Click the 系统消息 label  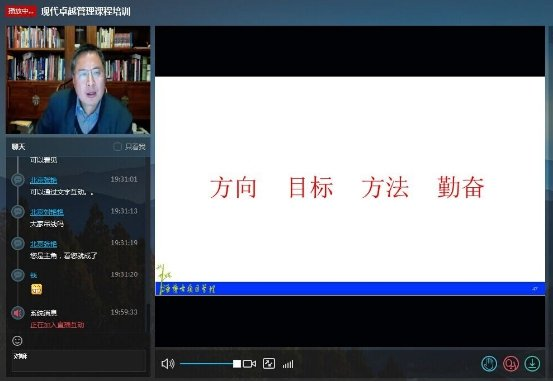[x=43, y=313]
